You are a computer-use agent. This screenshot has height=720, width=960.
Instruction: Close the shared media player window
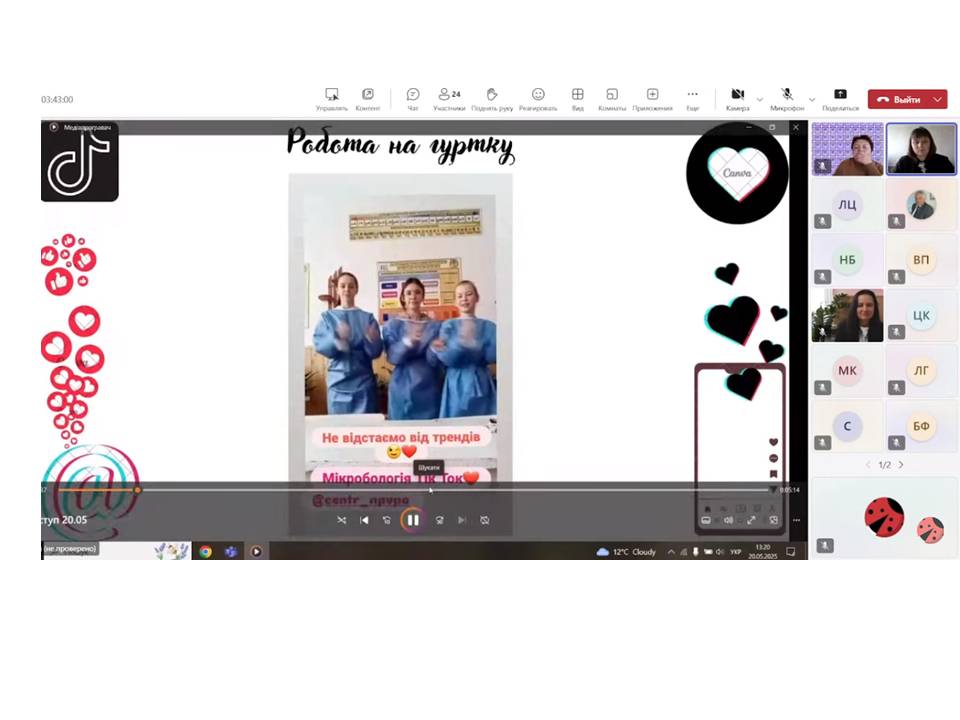click(x=795, y=127)
